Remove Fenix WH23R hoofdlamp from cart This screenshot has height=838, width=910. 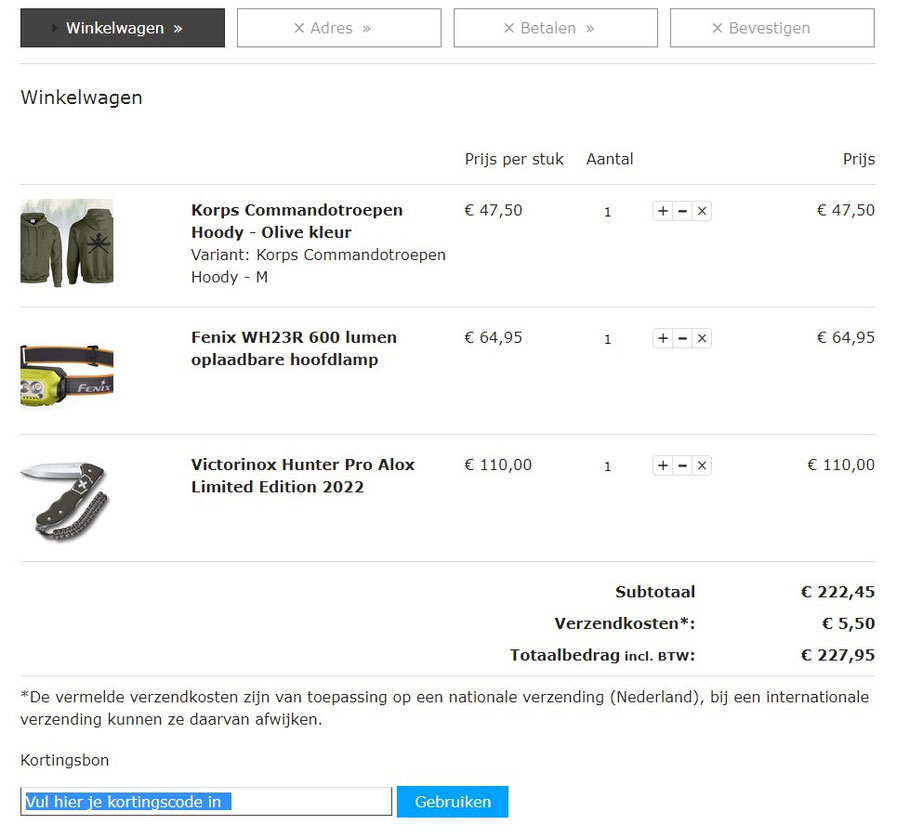pos(702,338)
